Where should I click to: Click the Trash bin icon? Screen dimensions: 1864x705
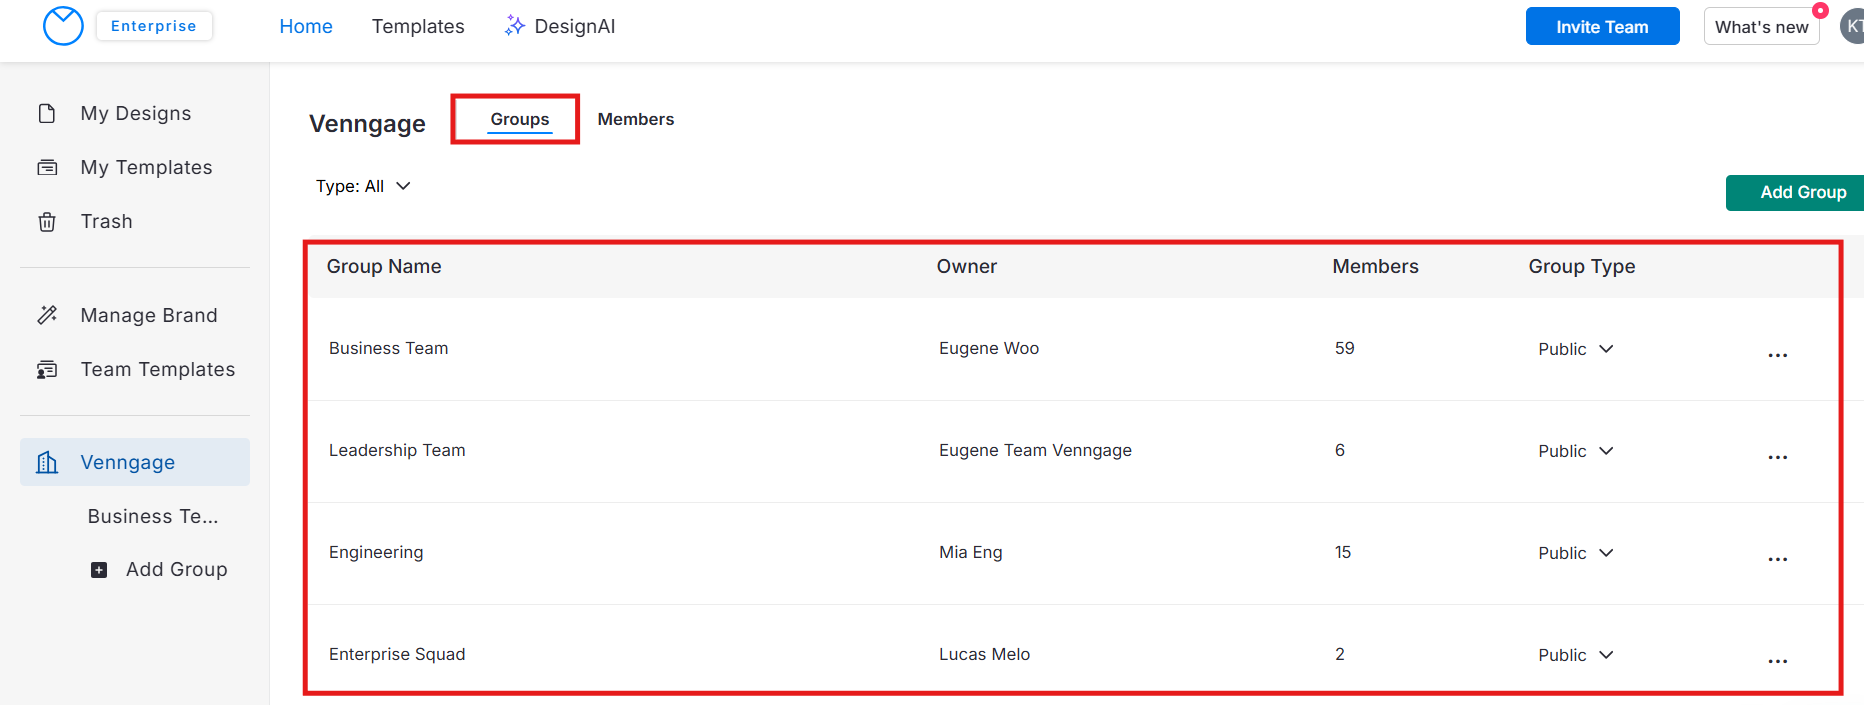[x=47, y=221]
